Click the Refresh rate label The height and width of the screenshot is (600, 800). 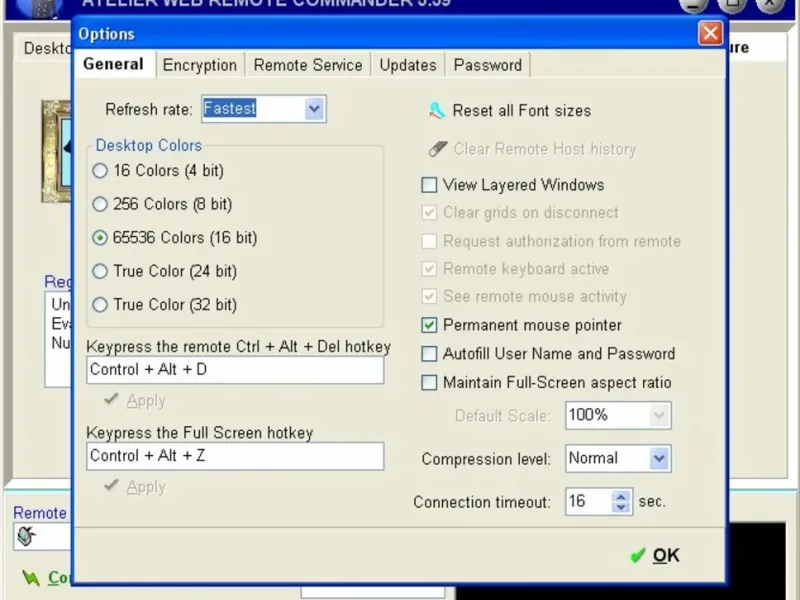pyautogui.click(x=148, y=109)
